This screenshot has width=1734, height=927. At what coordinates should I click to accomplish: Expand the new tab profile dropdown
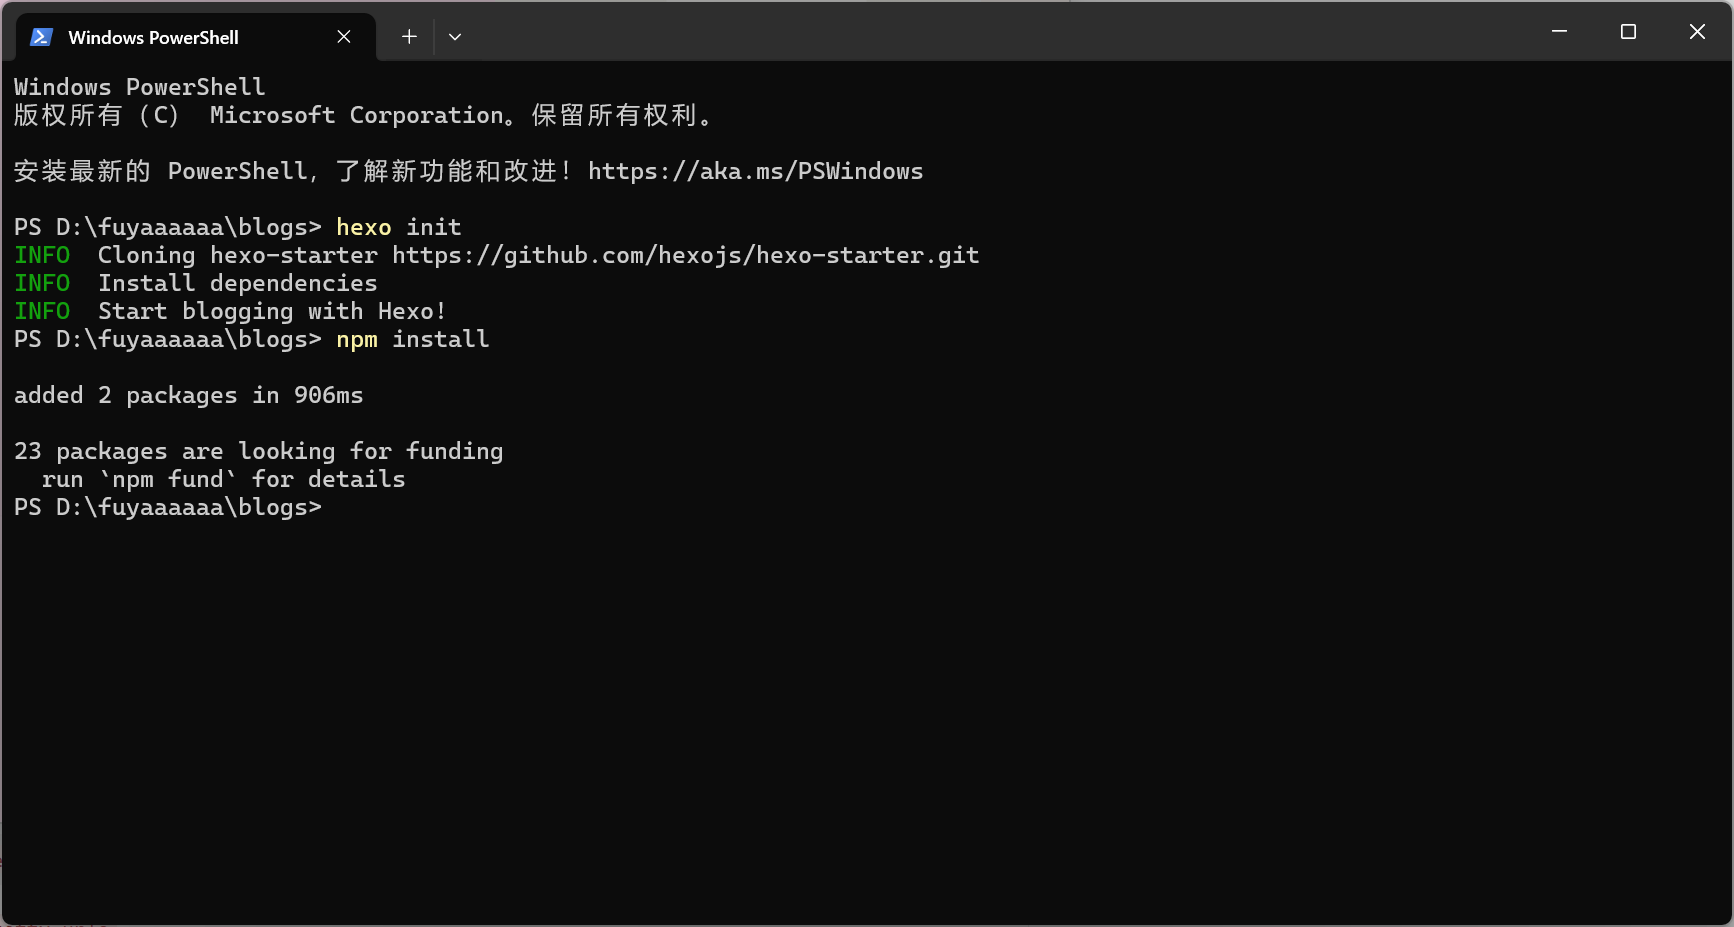pyautogui.click(x=455, y=37)
